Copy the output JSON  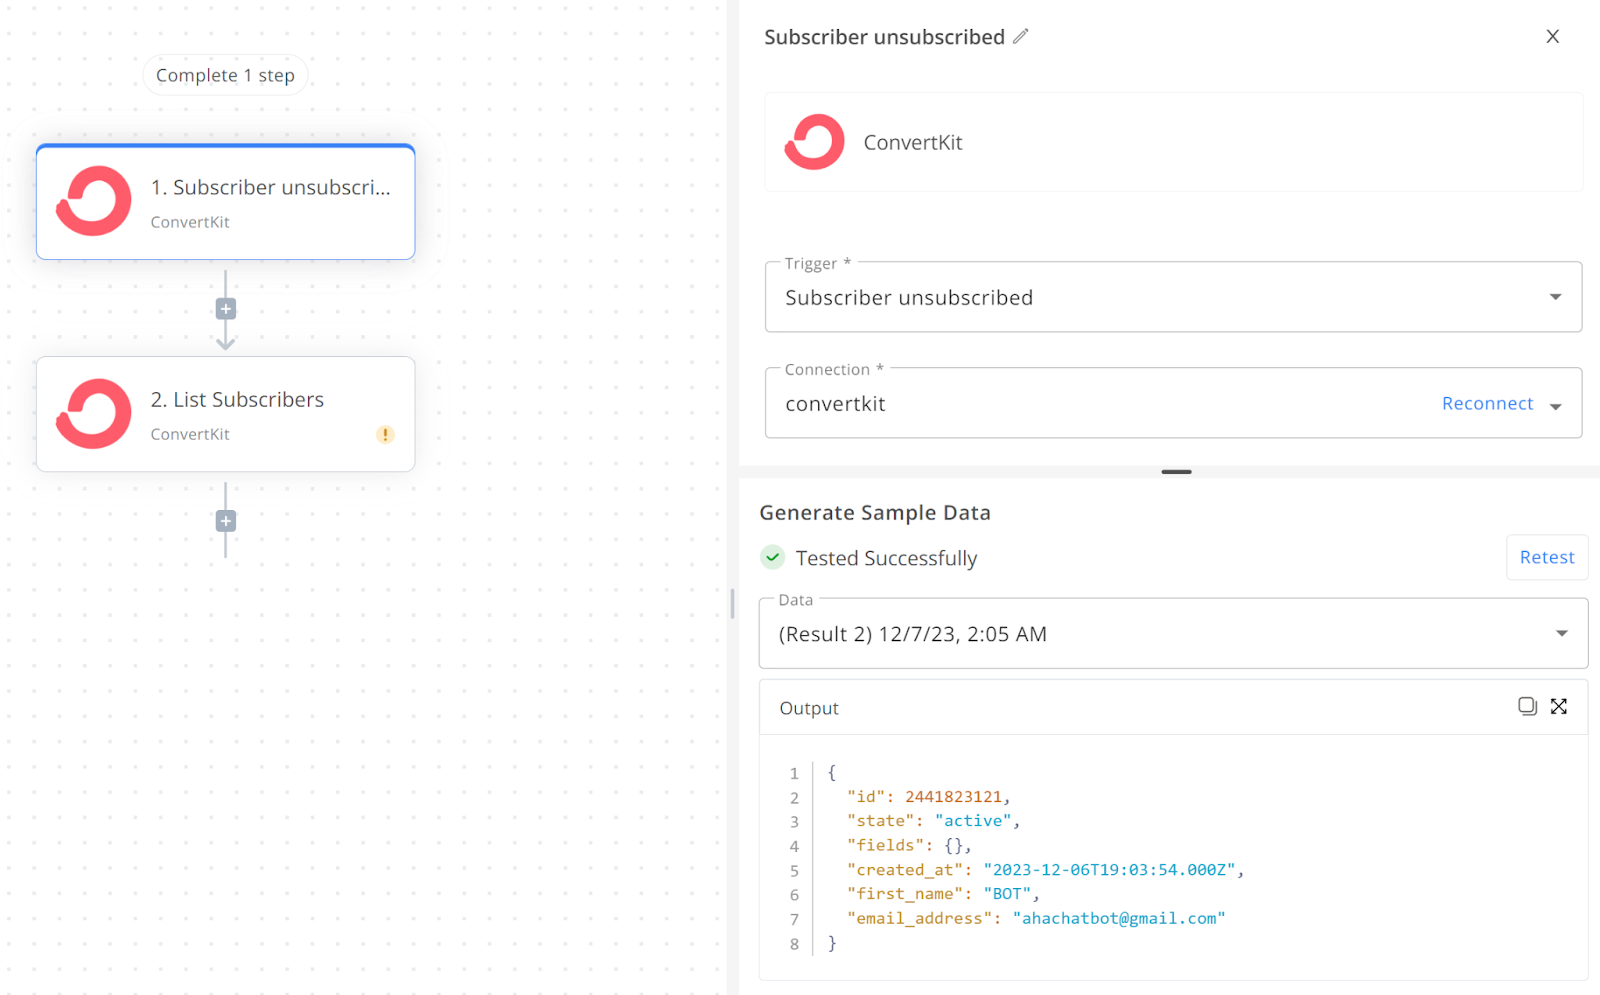1527,706
